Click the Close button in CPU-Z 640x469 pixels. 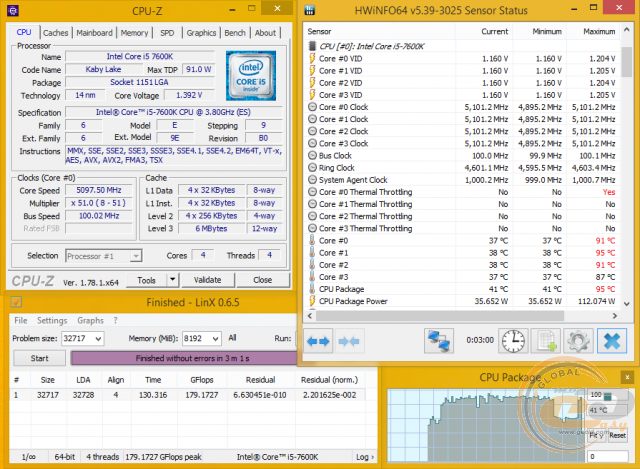pyautogui.click(x=262, y=280)
